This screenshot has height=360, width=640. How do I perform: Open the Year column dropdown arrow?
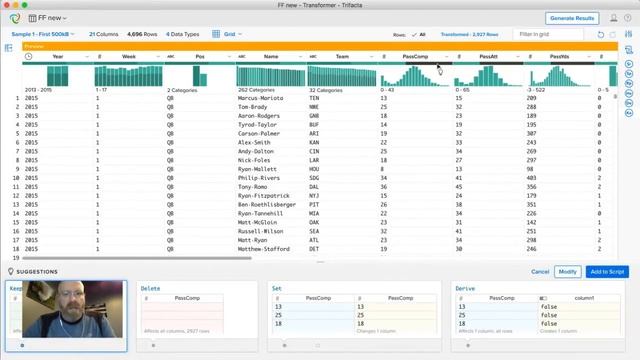(x=87, y=57)
